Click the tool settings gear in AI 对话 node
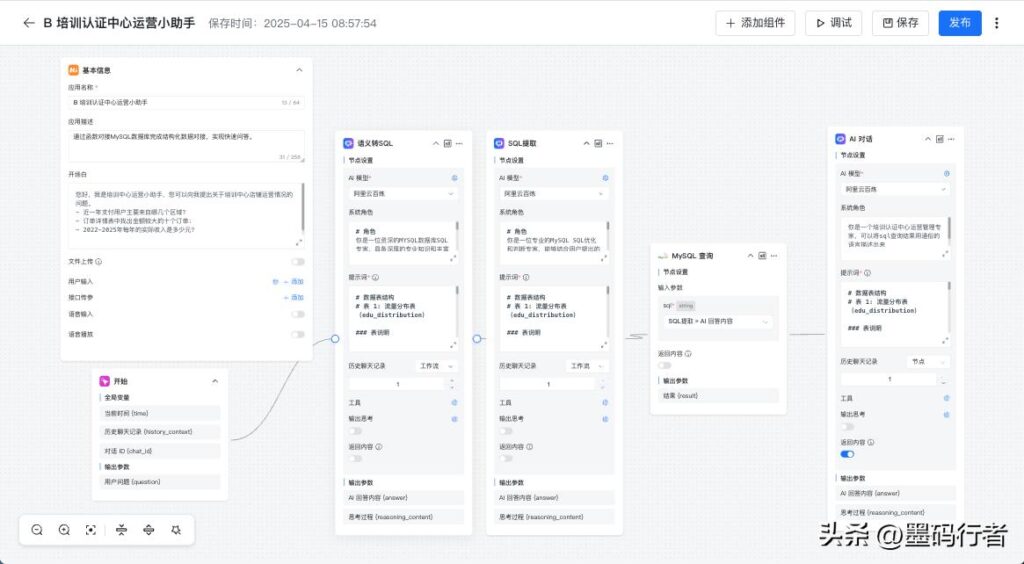1024x564 pixels. pos(946,398)
